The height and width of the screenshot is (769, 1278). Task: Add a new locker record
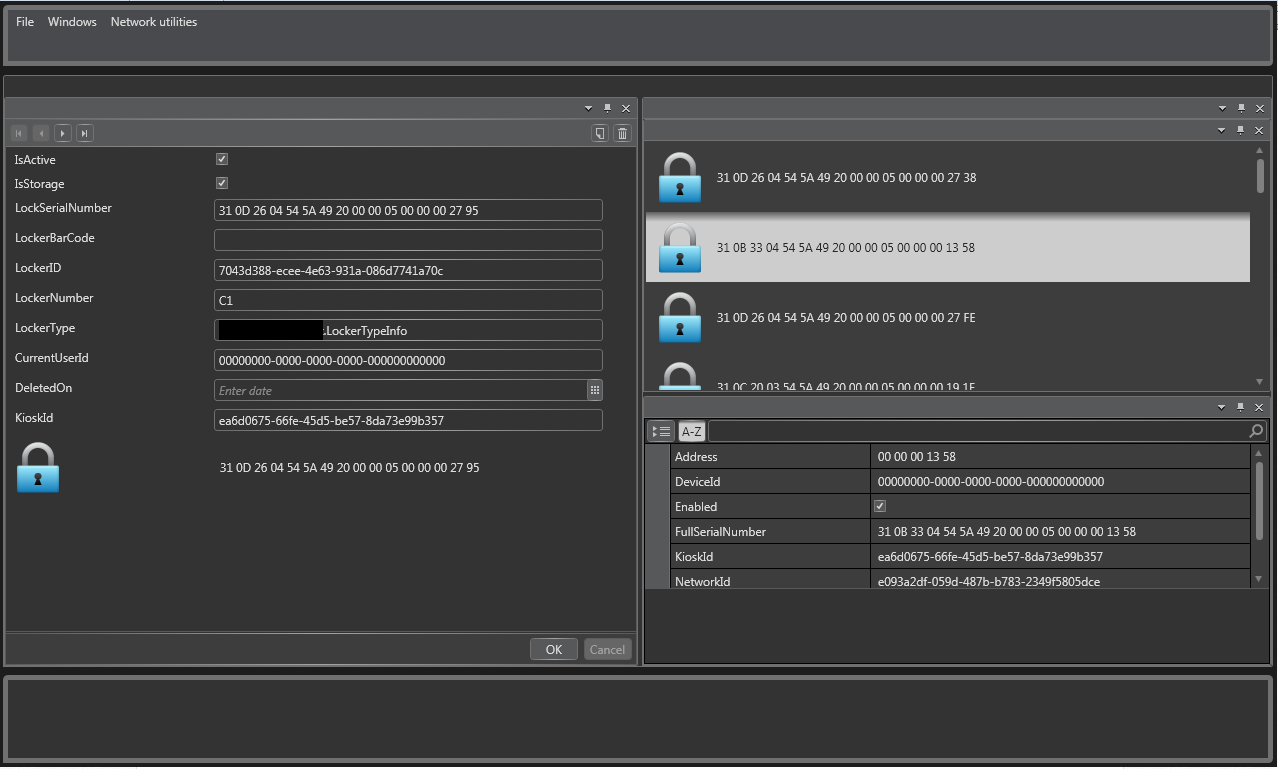coord(599,132)
